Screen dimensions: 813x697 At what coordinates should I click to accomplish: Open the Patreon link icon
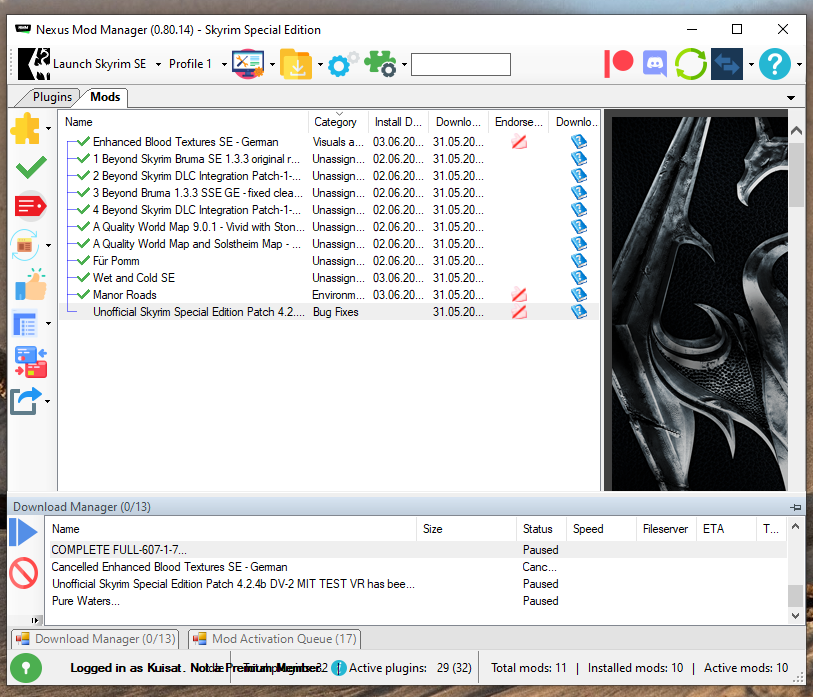[x=619, y=64]
